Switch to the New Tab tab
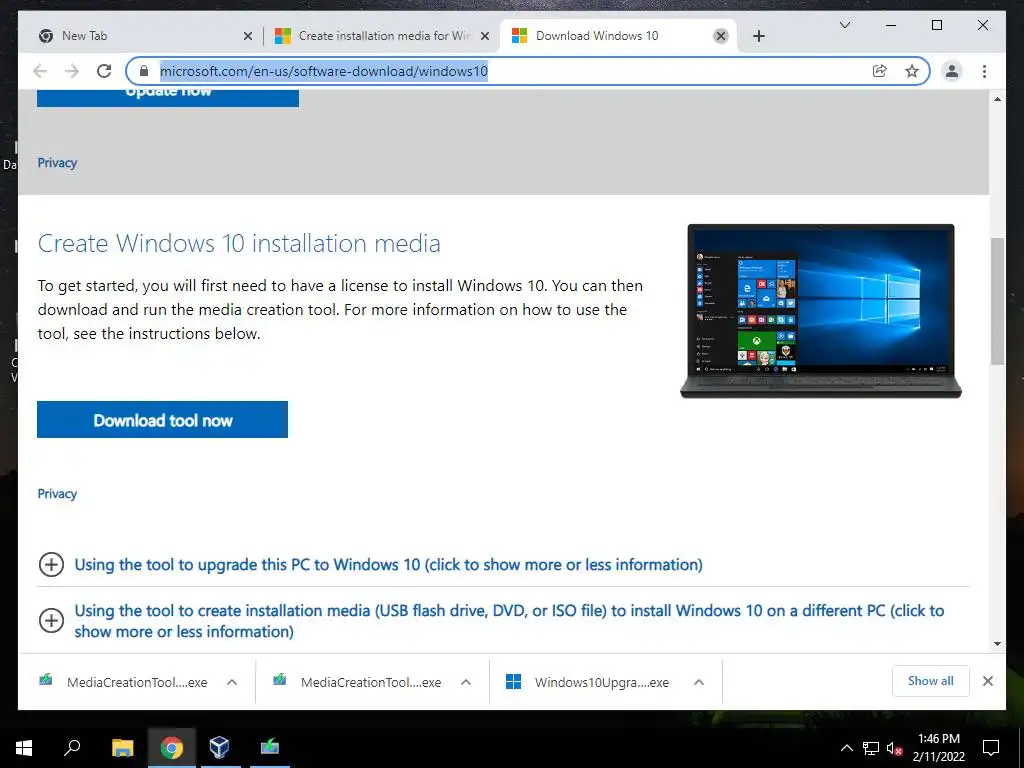1024x768 pixels. [x=144, y=36]
